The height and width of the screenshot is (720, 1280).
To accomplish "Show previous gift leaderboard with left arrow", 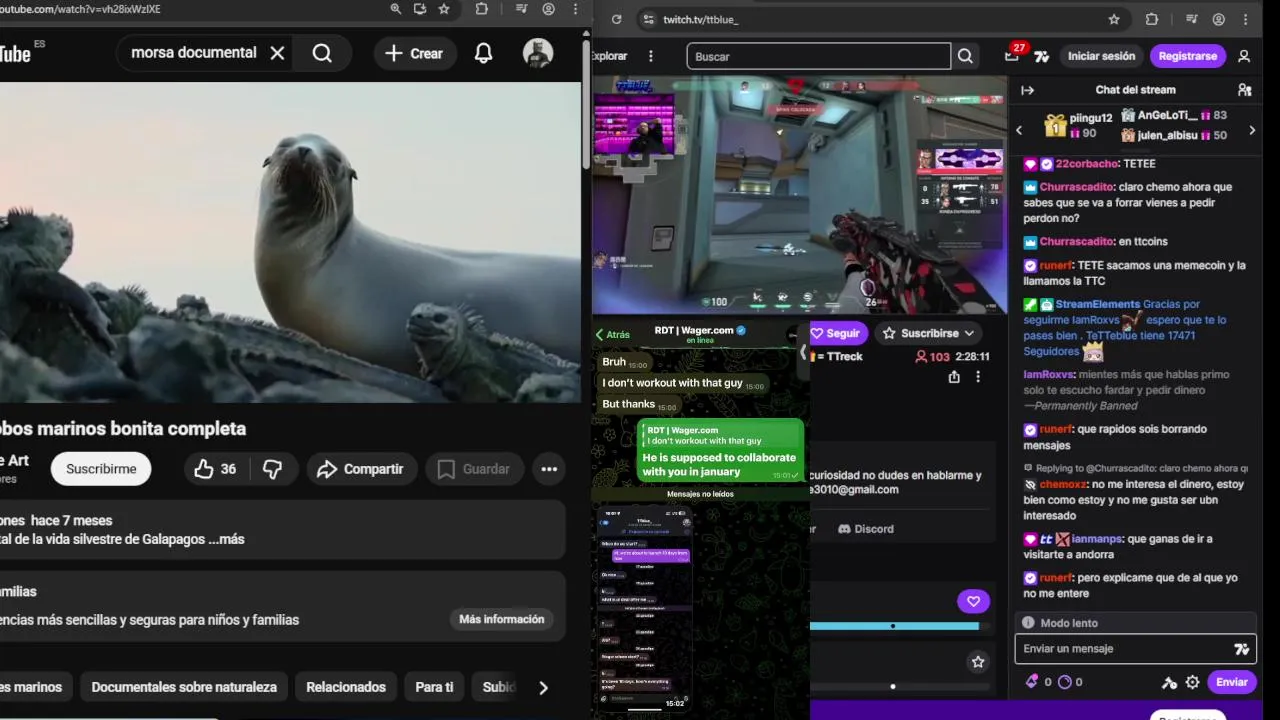I will (x=1019, y=130).
